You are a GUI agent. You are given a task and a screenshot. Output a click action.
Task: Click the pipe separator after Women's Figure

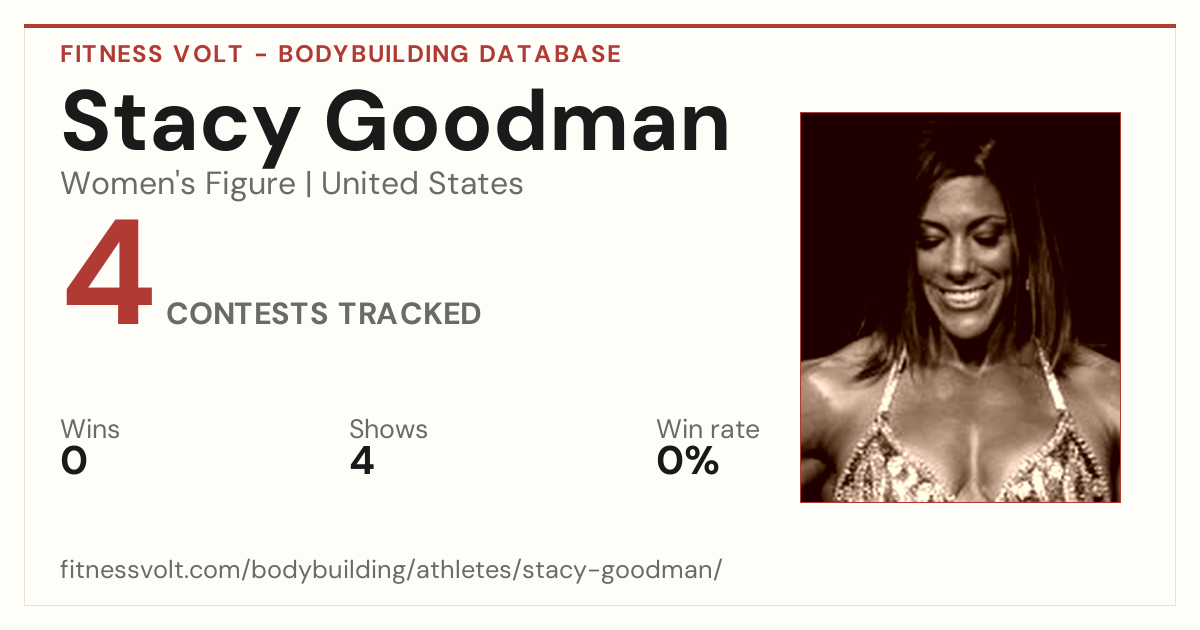click(x=308, y=184)
